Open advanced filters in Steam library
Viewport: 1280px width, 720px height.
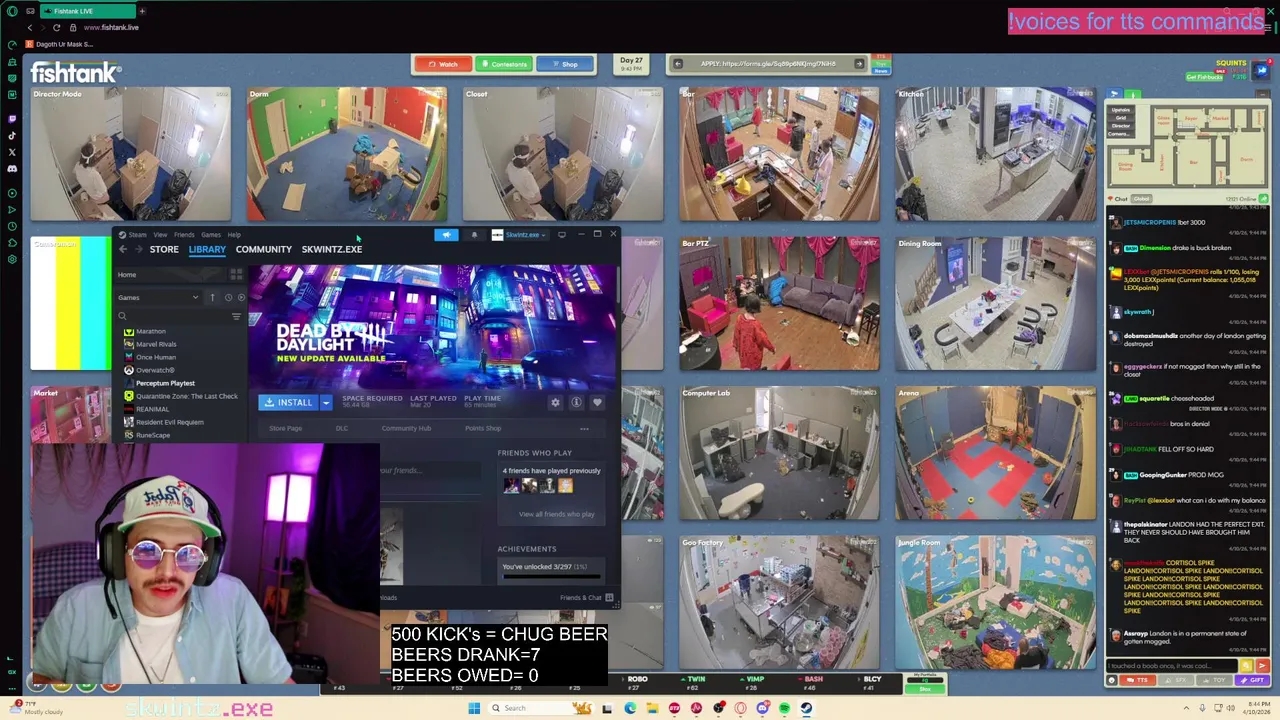pyautogui.click(x=236, y=316)
